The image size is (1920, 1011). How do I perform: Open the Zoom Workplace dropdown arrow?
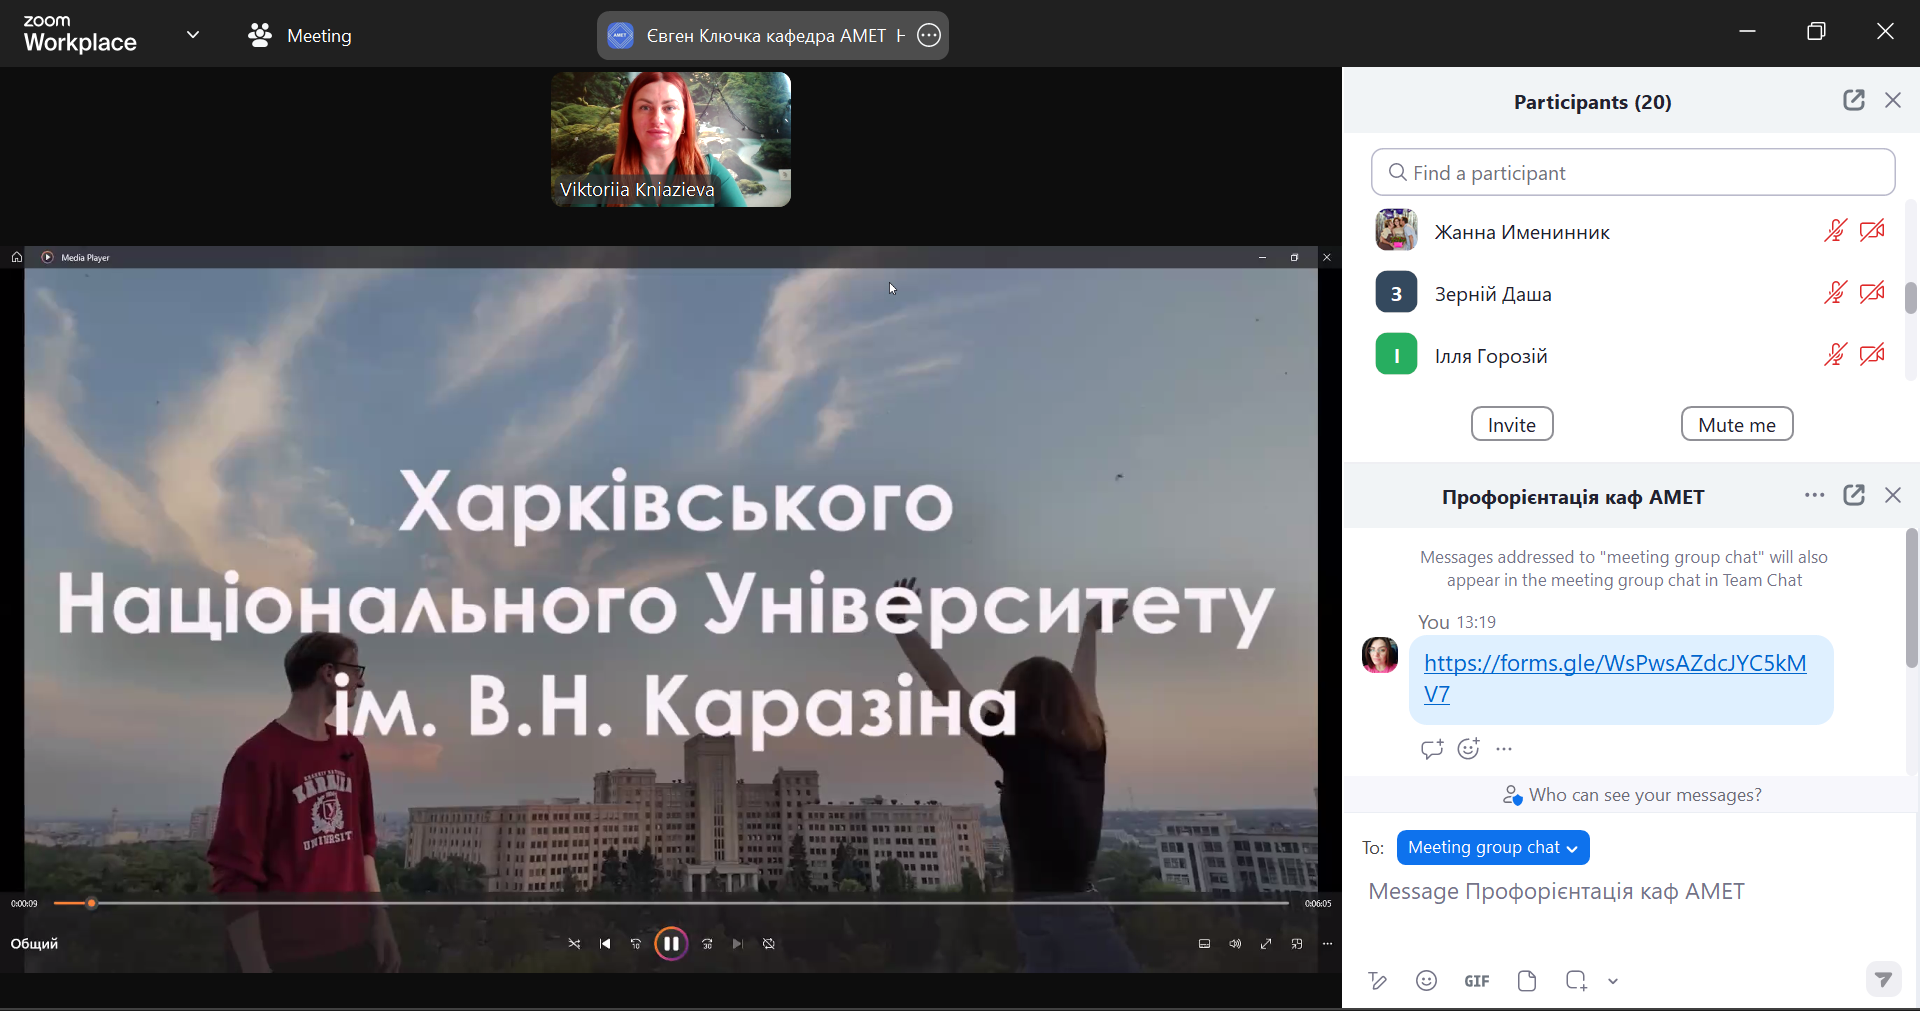pyautogui.click(x=193, y=35)
